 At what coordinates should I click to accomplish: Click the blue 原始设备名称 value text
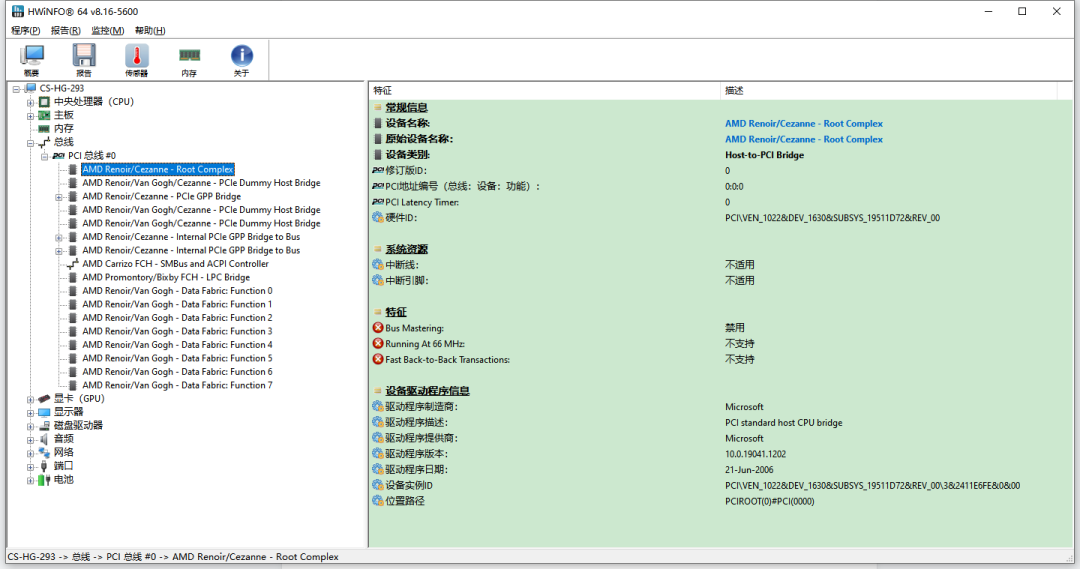point(804,139)
